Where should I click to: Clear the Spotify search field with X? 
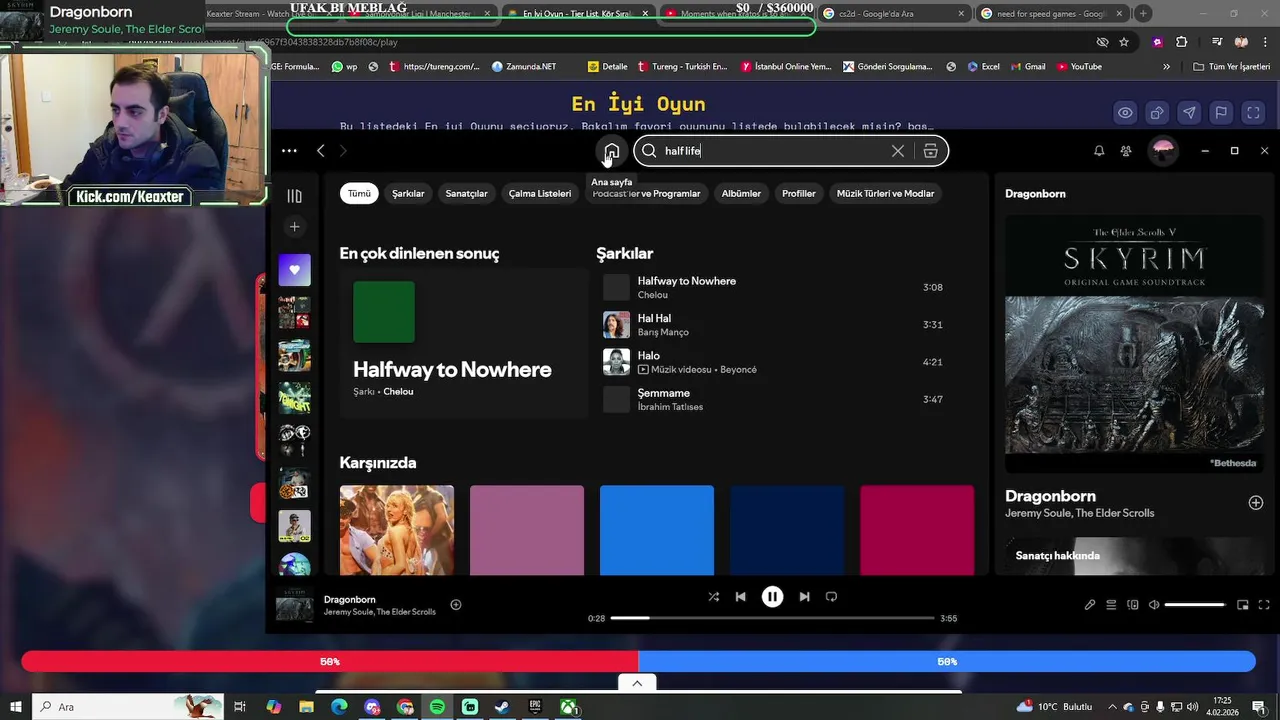click(x=897, y=151)
